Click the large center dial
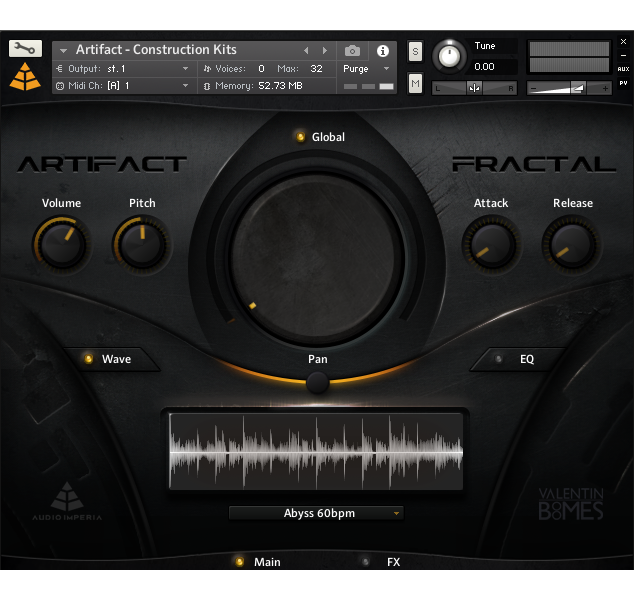Screen dimensions: 635x600 (318, 257)
